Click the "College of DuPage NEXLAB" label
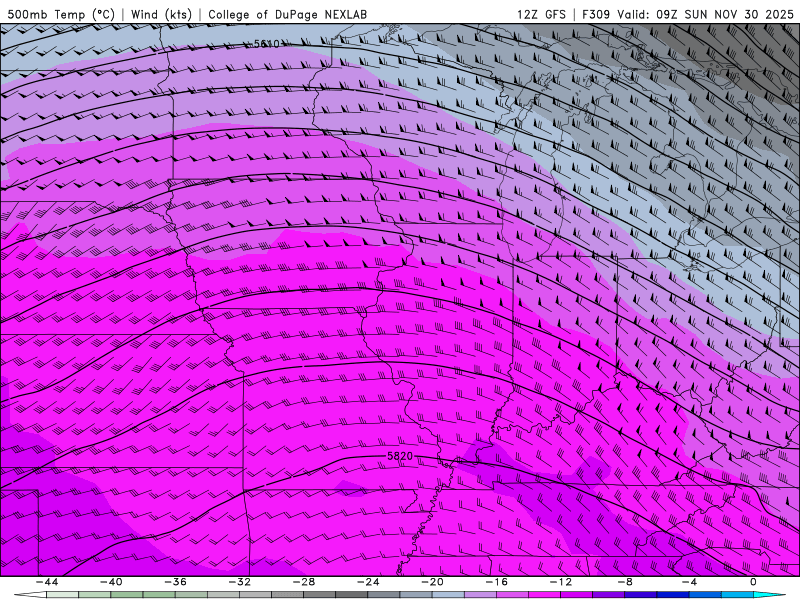The image size is (800, 600). point(287,14)
